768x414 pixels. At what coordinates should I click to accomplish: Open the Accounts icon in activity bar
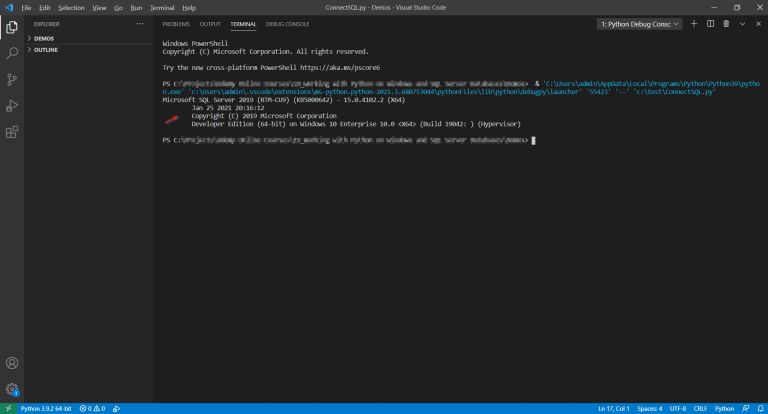coord(12,363)
